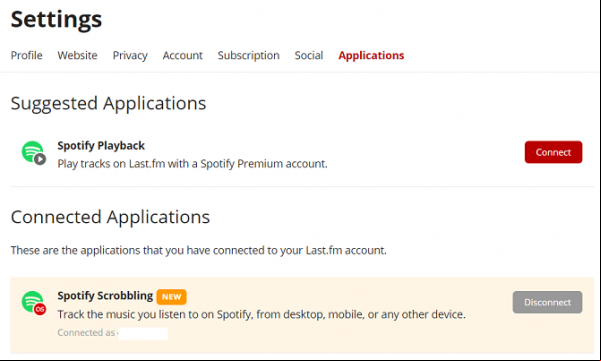Switch to the Website tab
The image size is (601, 361).
pyautogui.click(x=77, y=56)
